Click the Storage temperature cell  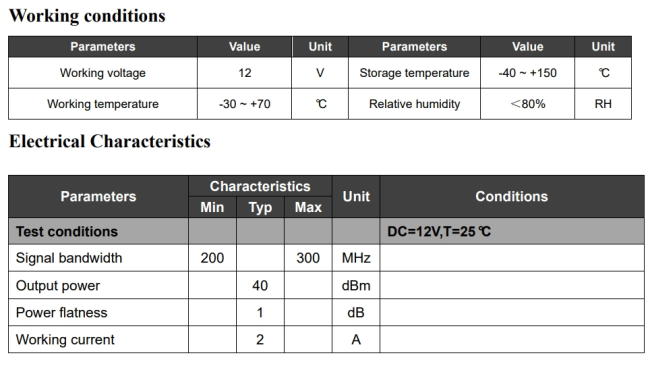click(x=414, y=73)
